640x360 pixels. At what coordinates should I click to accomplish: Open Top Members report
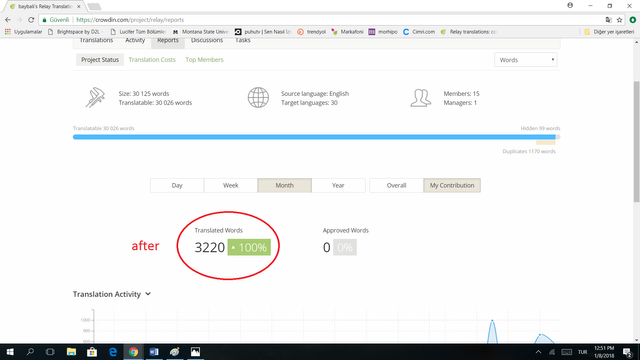click(204, 60)
